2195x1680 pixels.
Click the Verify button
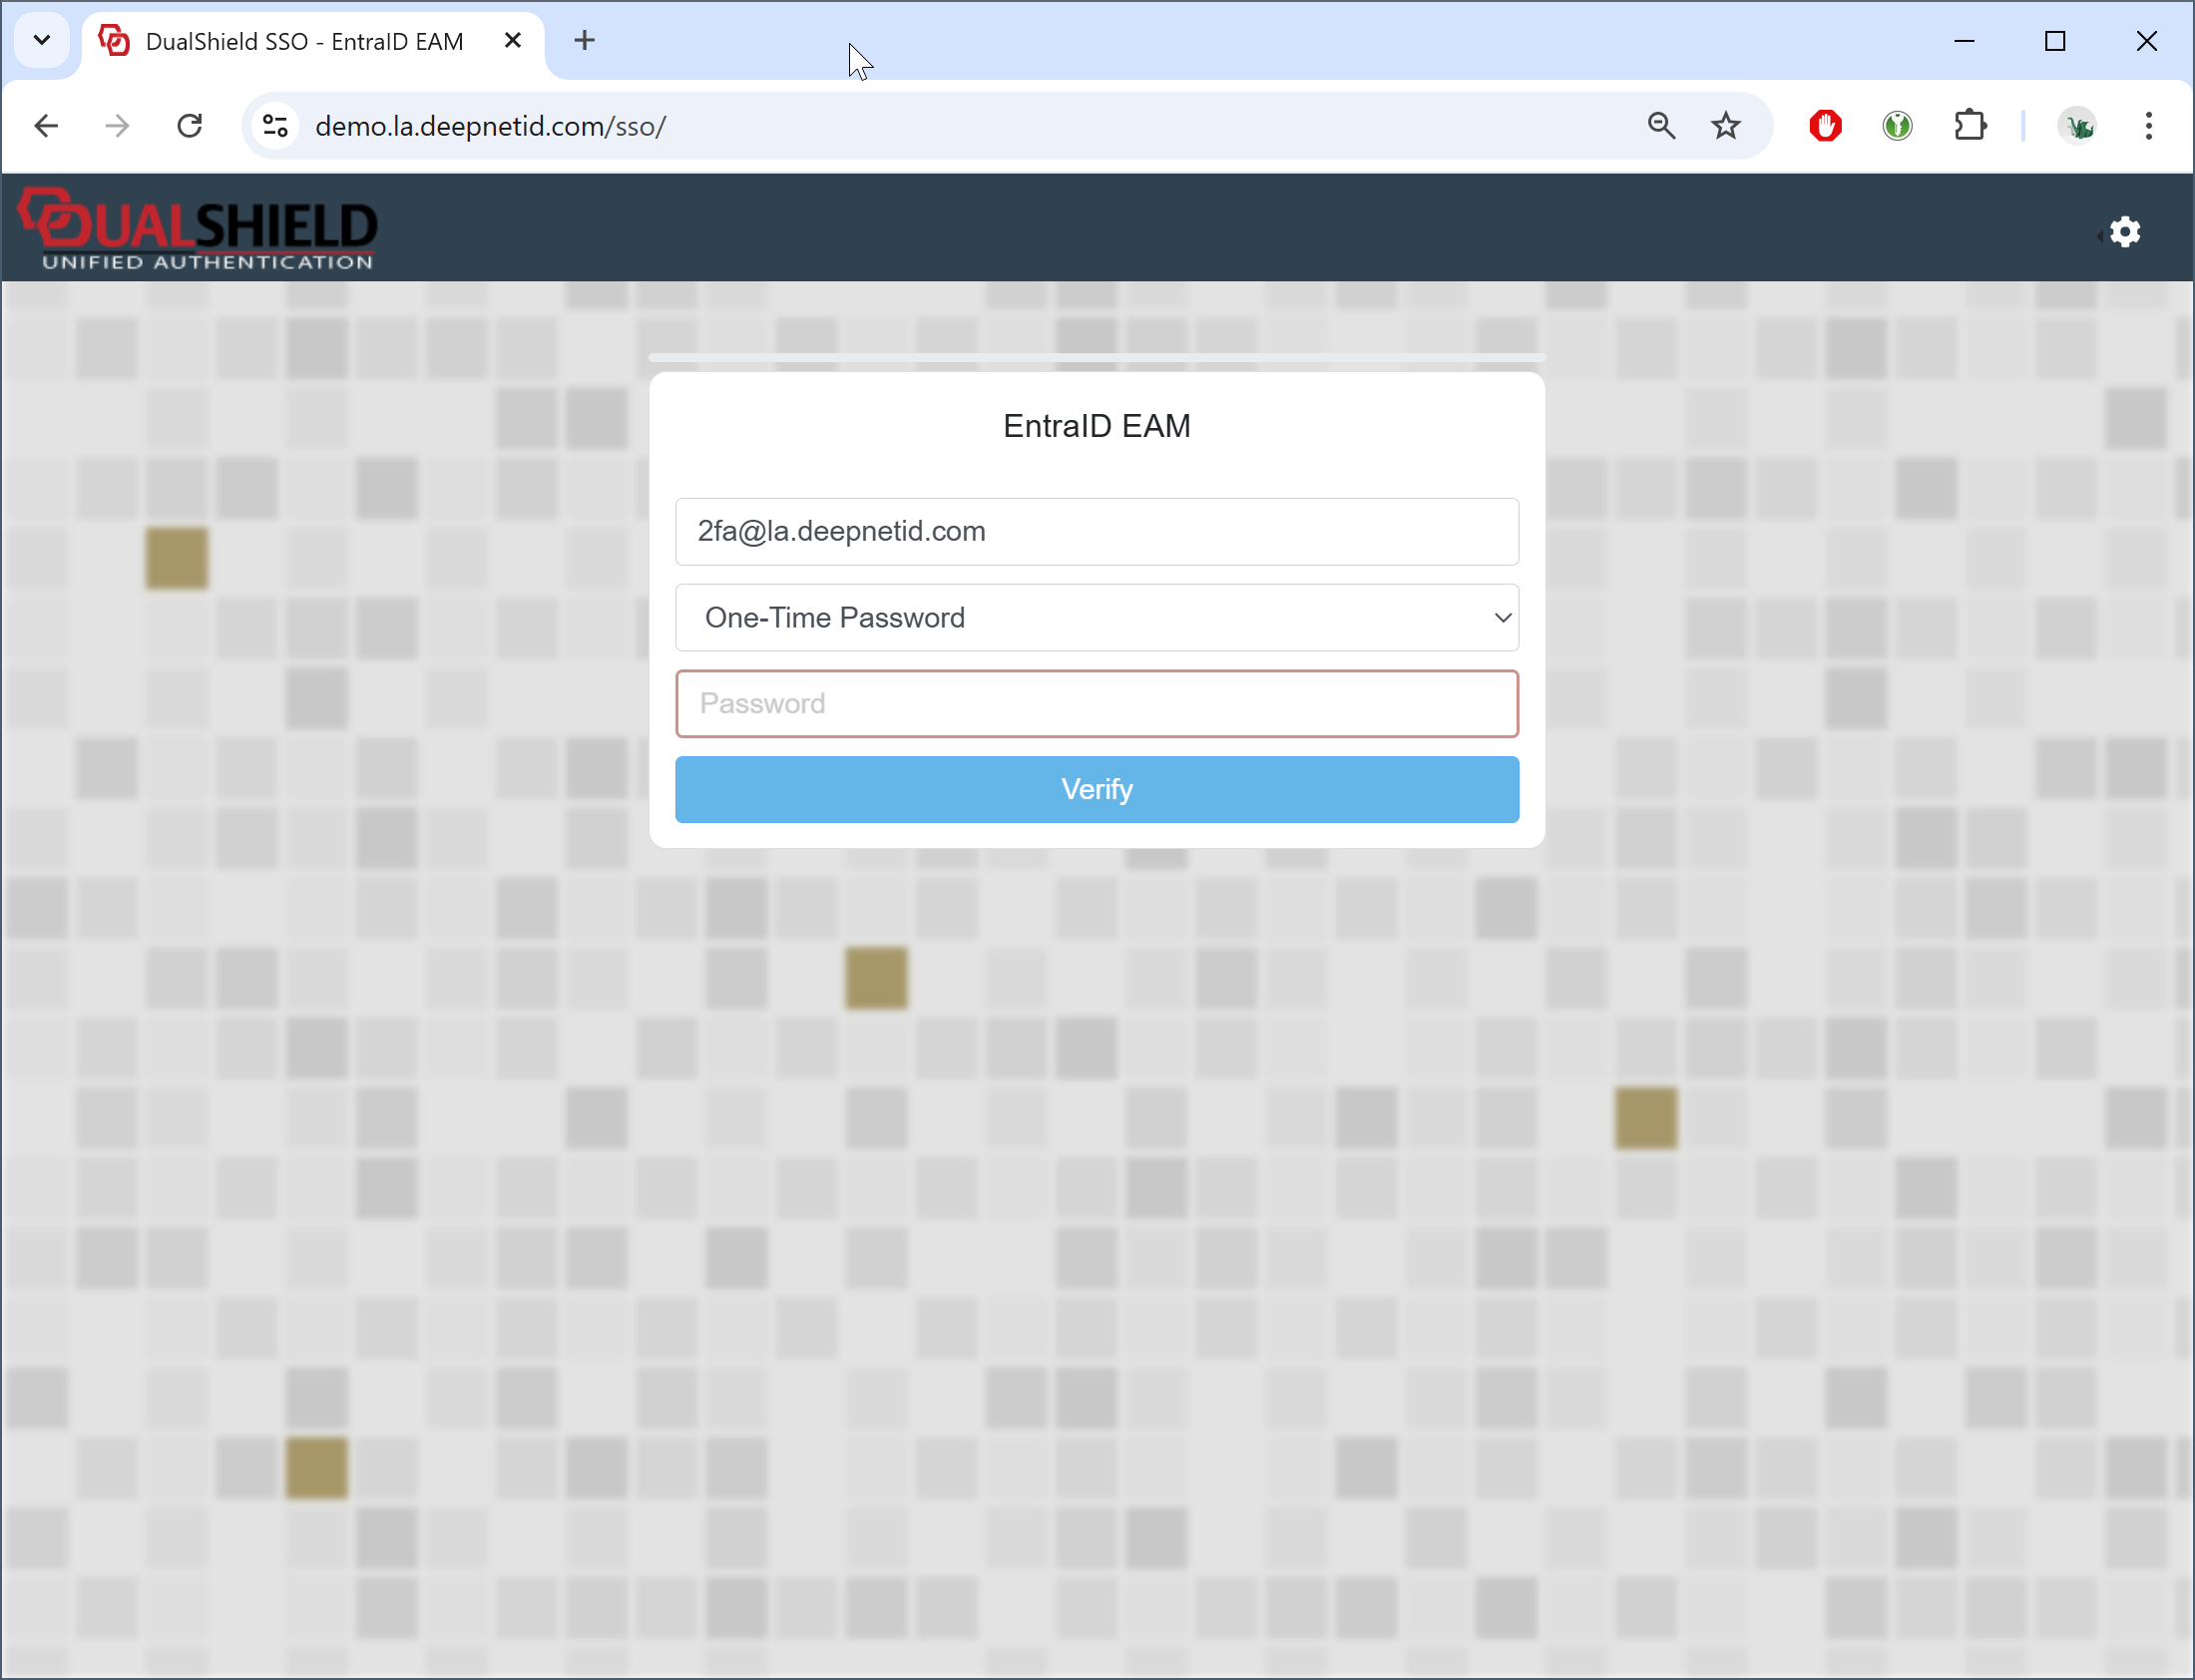[1096, 790]
